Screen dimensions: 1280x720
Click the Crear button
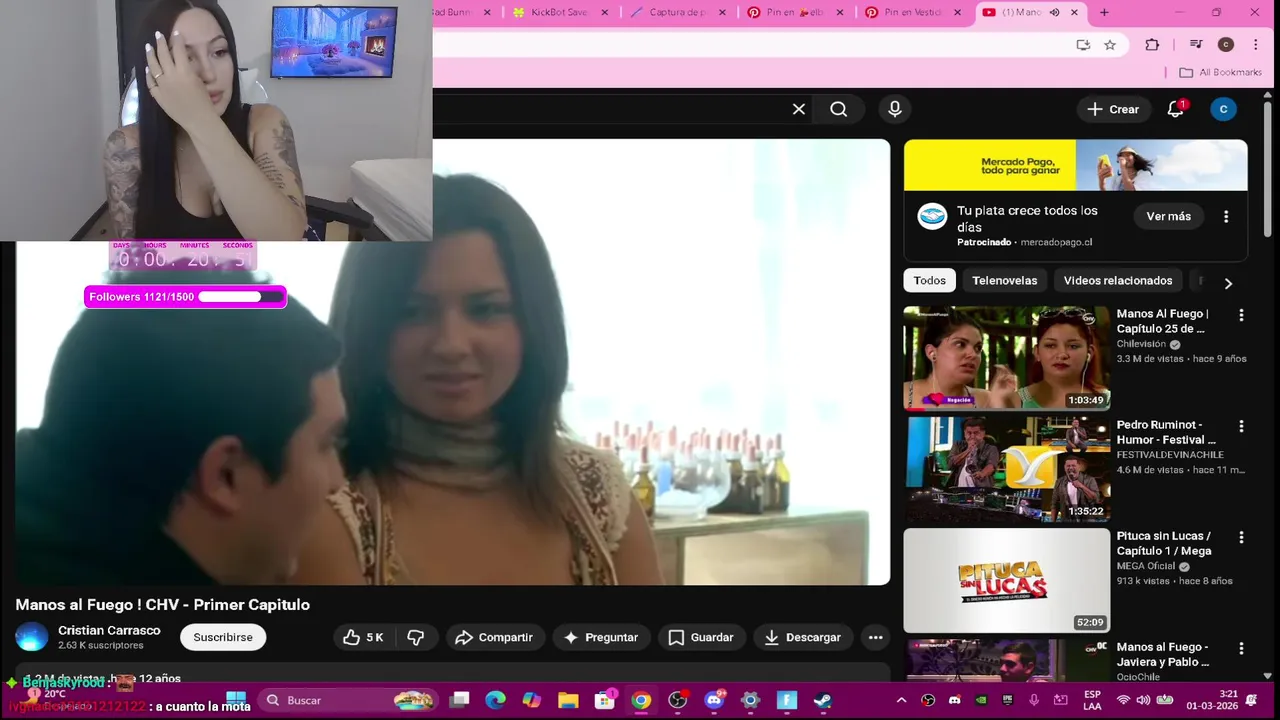point(1113,109)
